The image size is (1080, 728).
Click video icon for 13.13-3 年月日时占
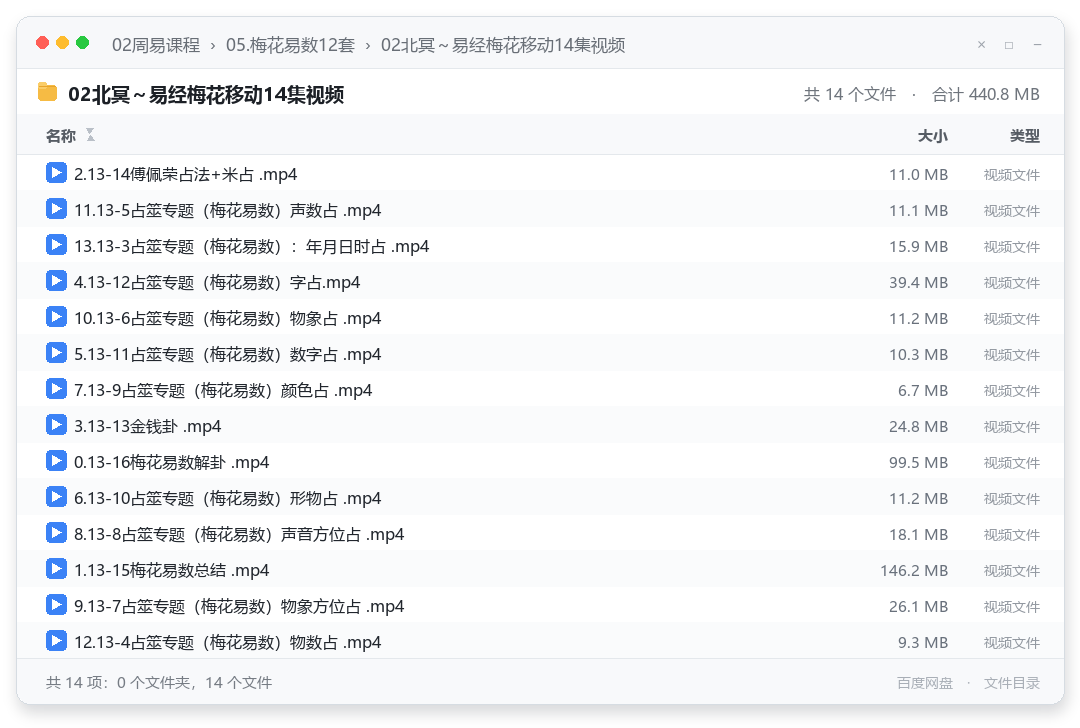point(56,245)
